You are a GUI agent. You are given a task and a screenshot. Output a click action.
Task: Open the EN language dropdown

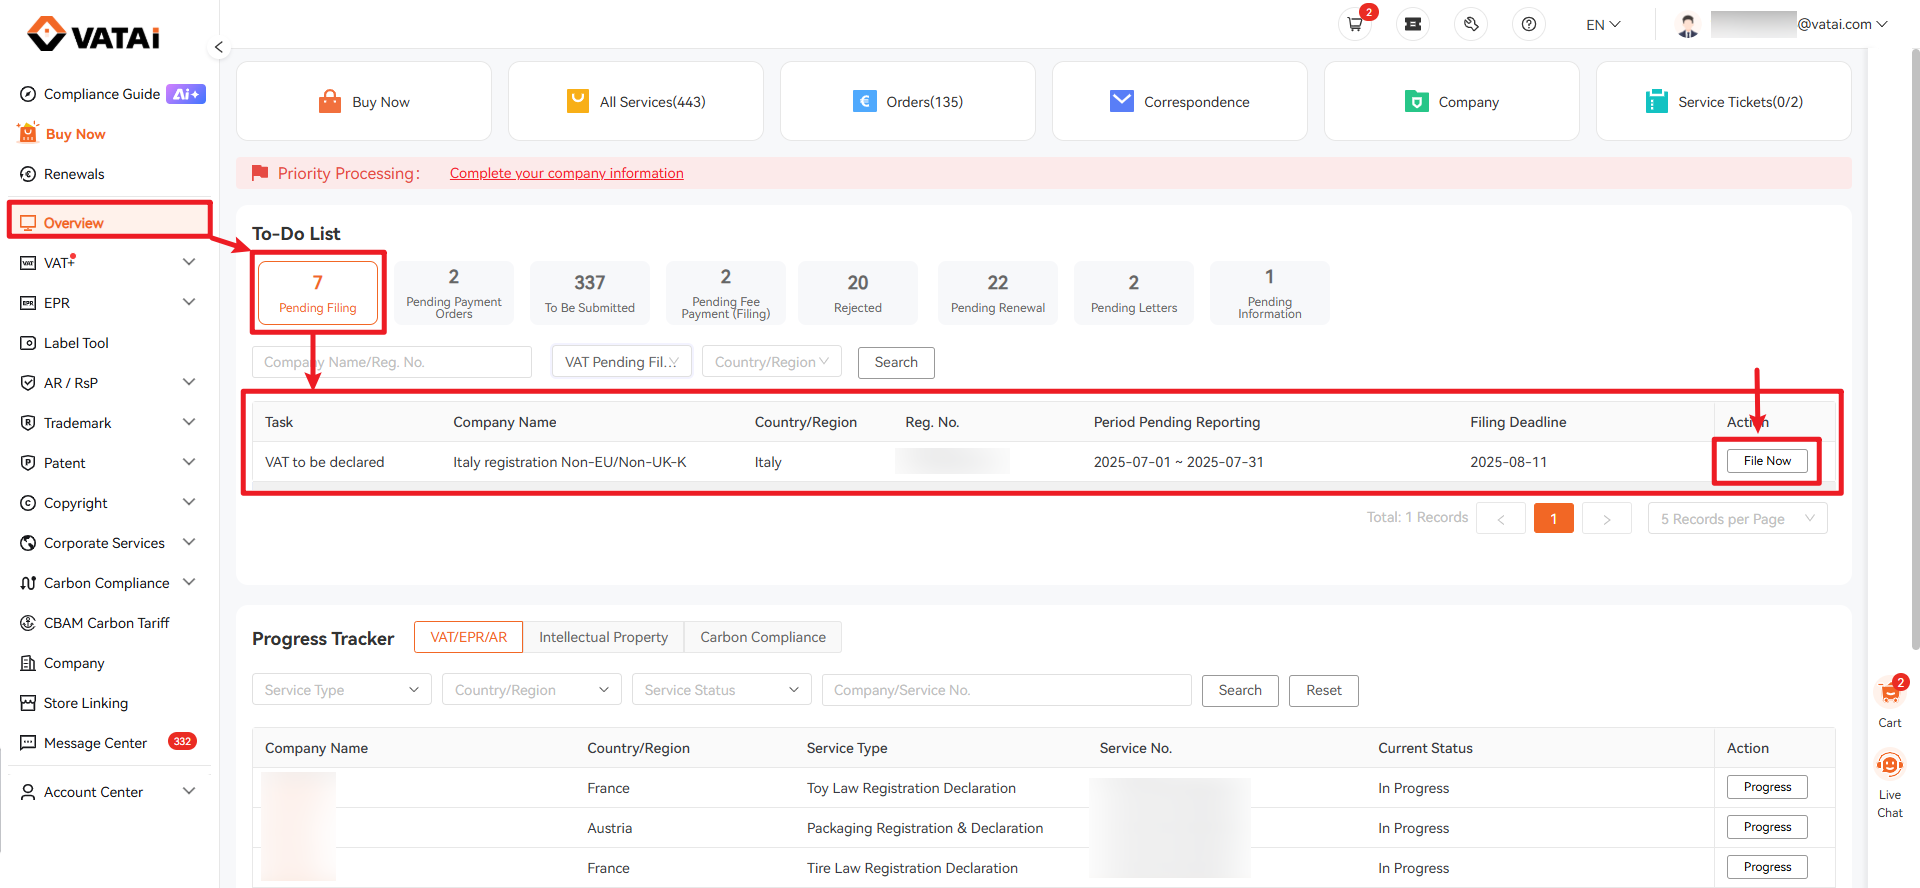[x=1602, y=25]
